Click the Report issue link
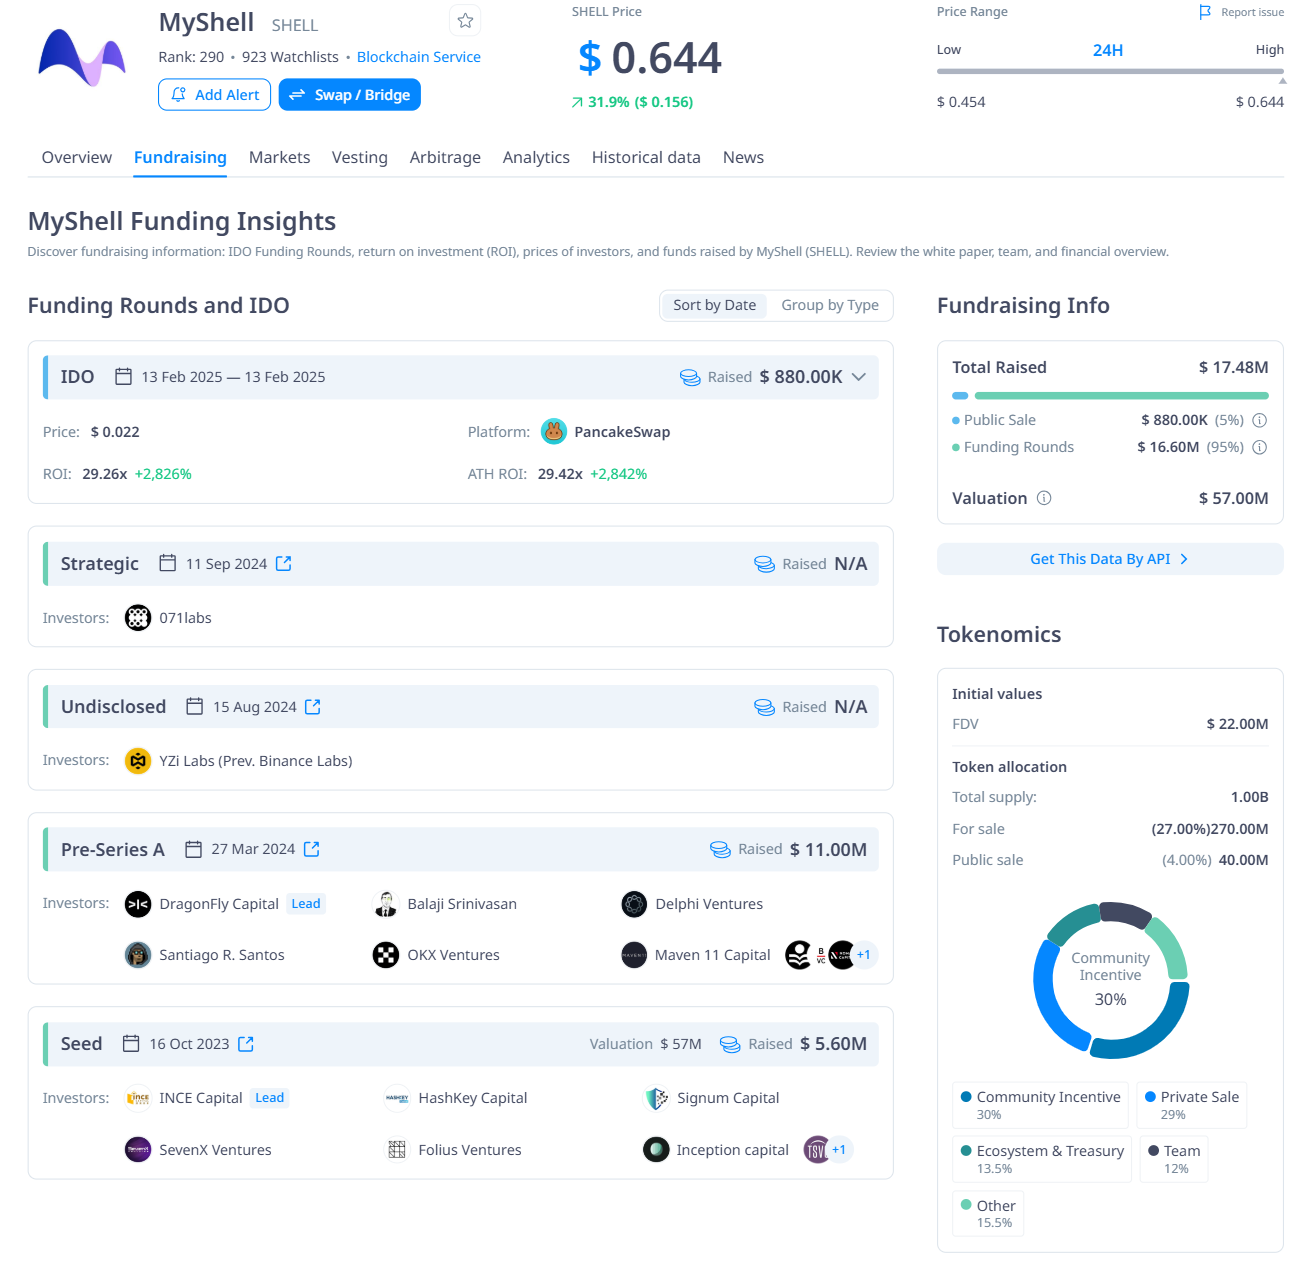This screenshot has height=1263, width=1311. 1252,12
